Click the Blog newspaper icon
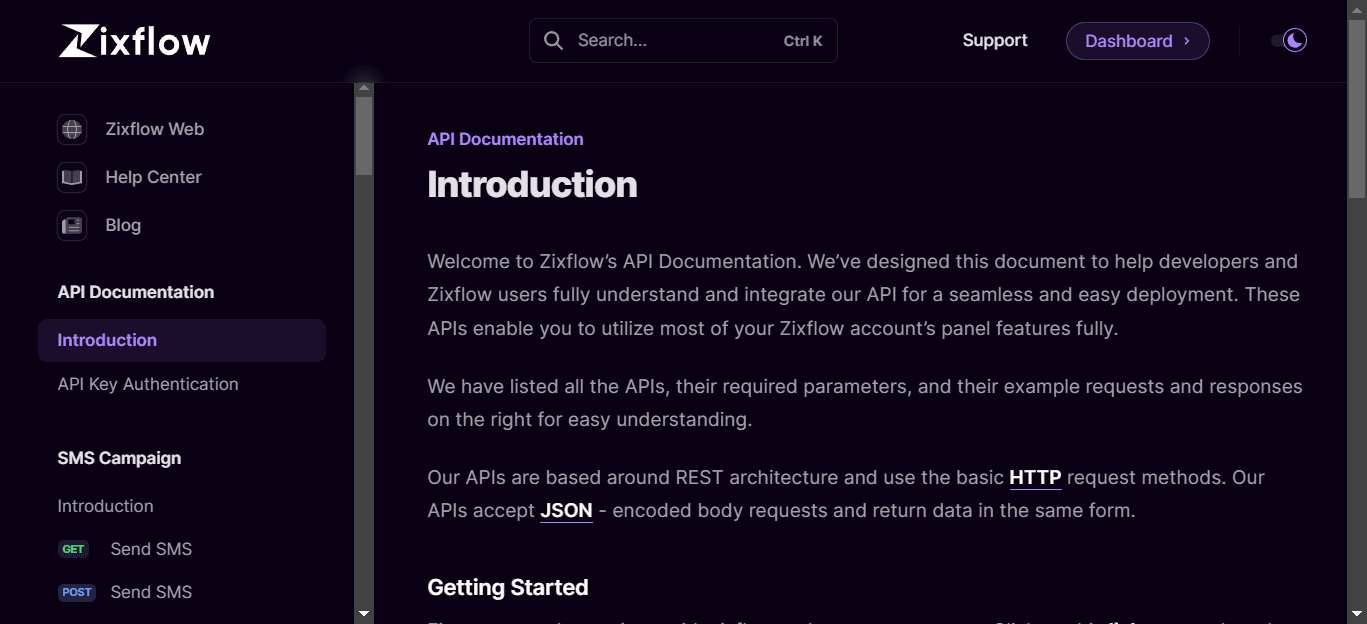Image resolution: width=1367 pixels, height=624 pixels. [x=72, y=225]
